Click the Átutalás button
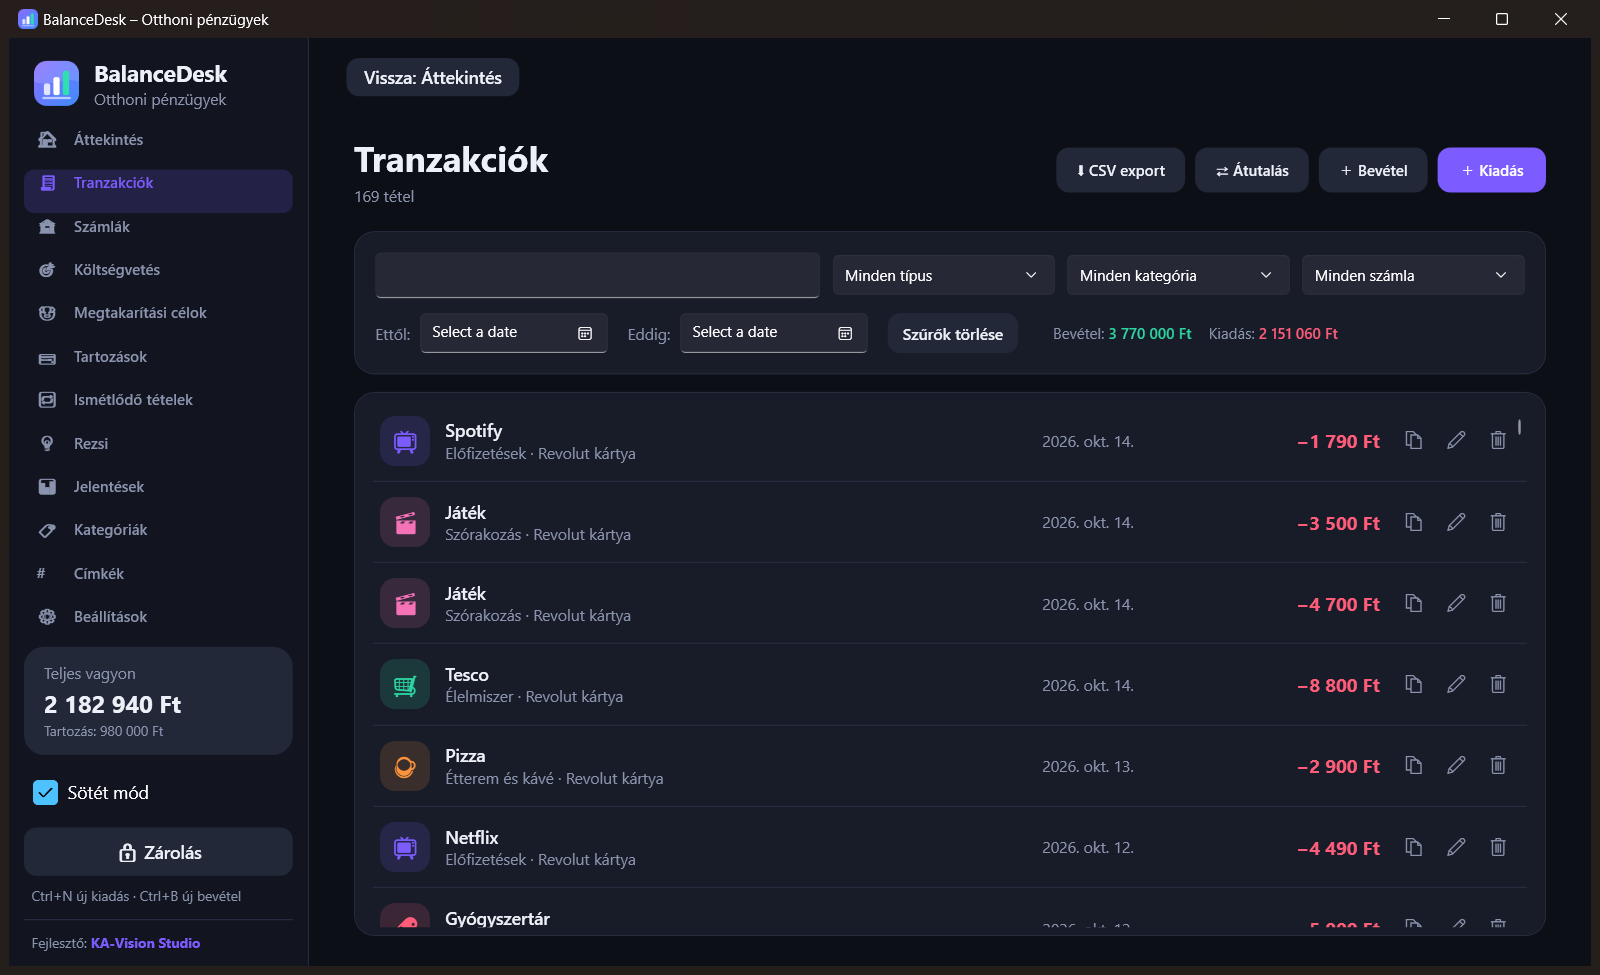The height and width of the screenshot is (975, 1600). [1252, 170]
